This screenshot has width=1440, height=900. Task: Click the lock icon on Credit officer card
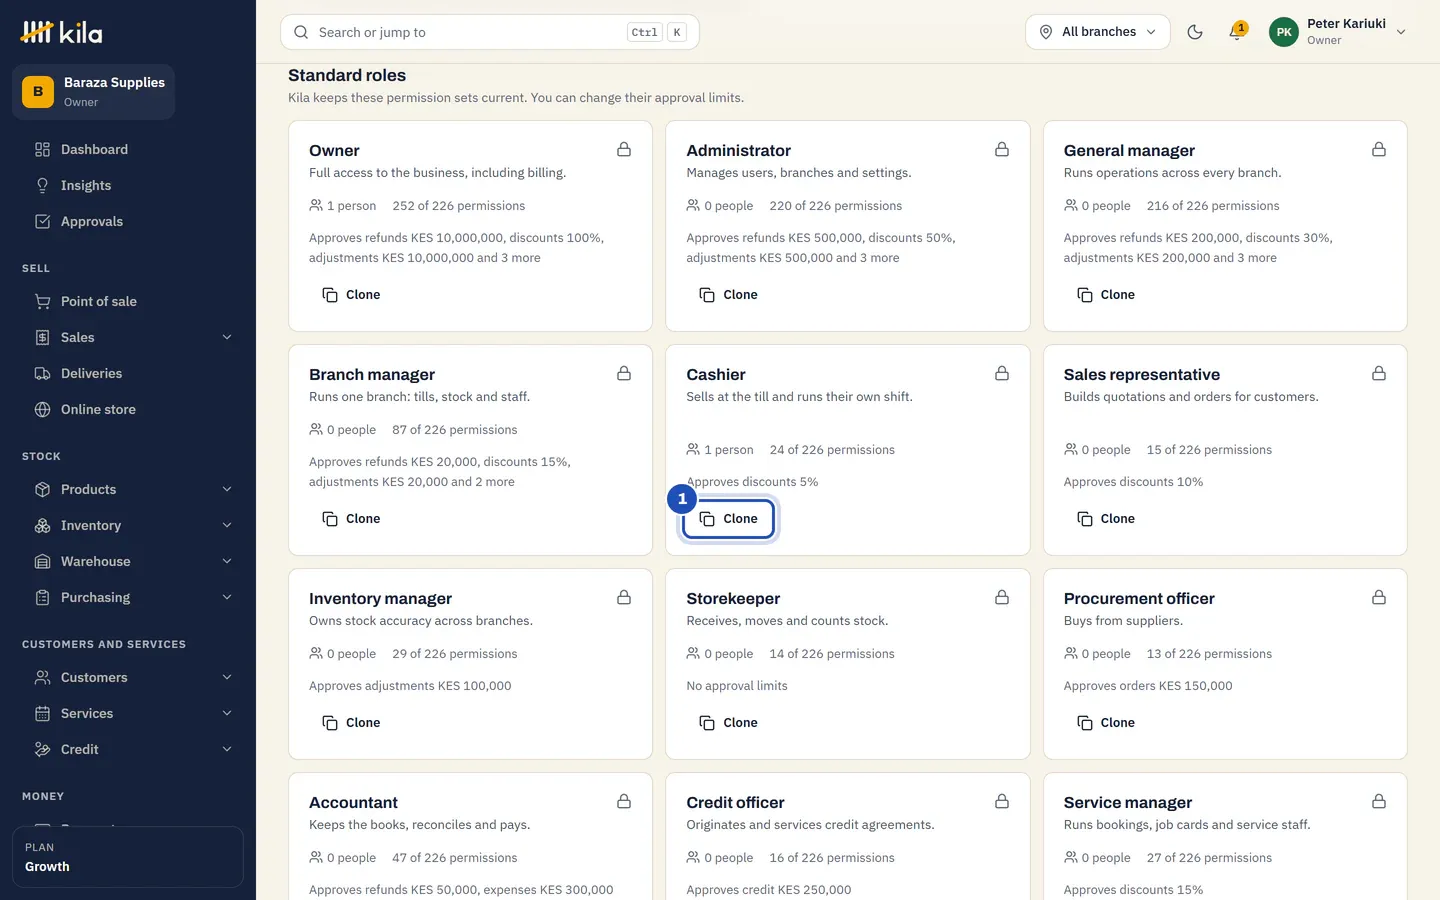1002,802
